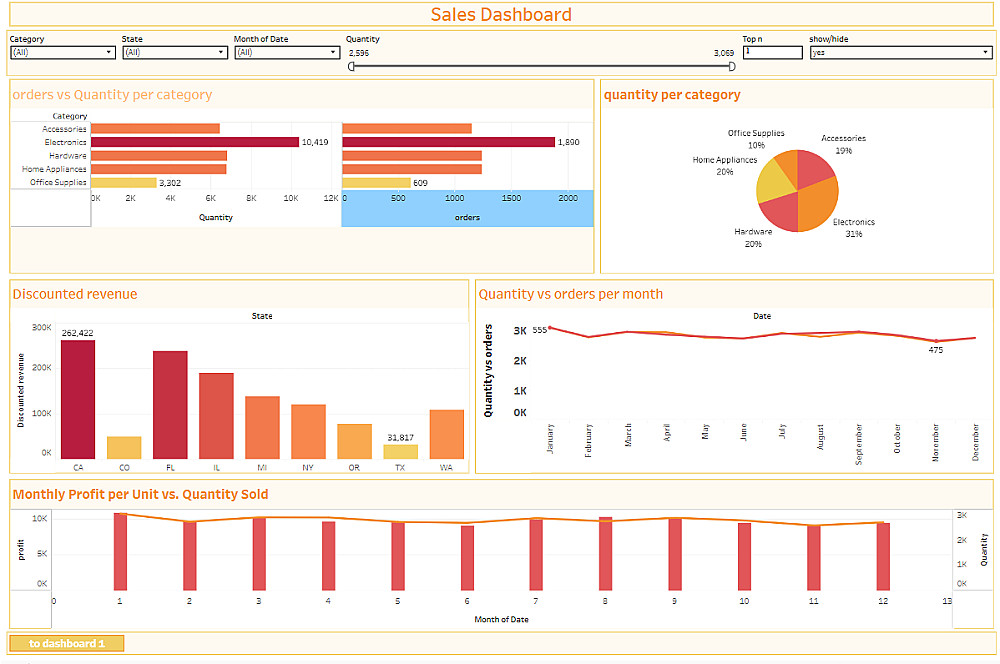Open the Month of Date filter dropdown
The image size is (1000, 664).
(x=287, y=52)
